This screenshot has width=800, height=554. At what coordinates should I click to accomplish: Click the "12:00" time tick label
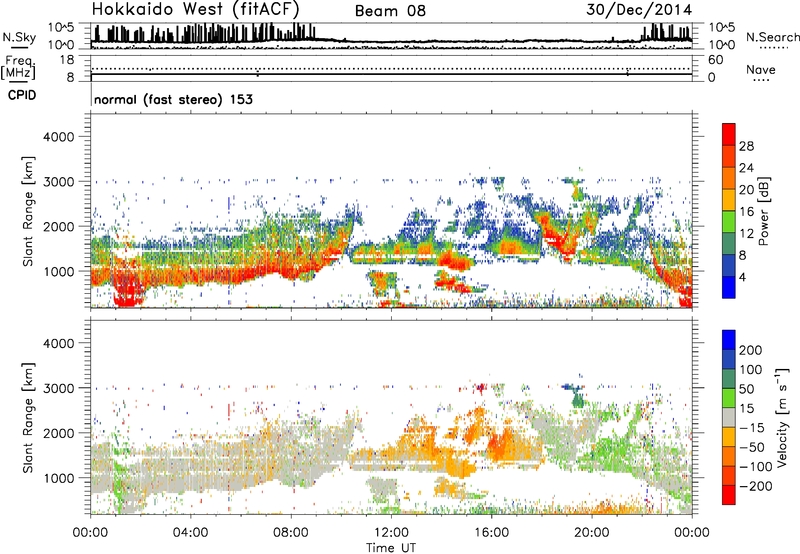pyautogui.click(x=391, y=533)
